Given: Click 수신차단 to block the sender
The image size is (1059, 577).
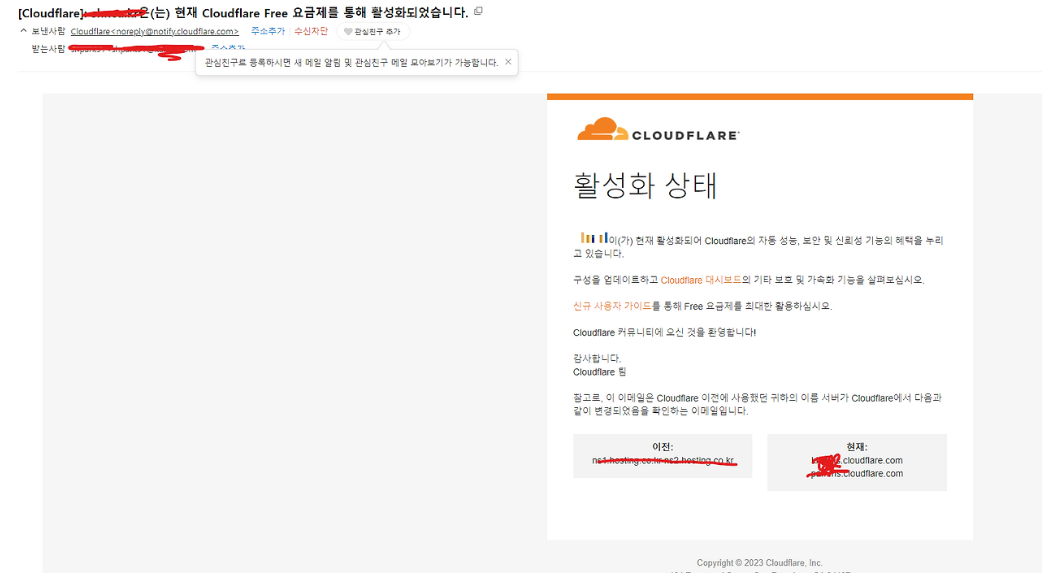Looking at the screenshot, I should 311,31.
